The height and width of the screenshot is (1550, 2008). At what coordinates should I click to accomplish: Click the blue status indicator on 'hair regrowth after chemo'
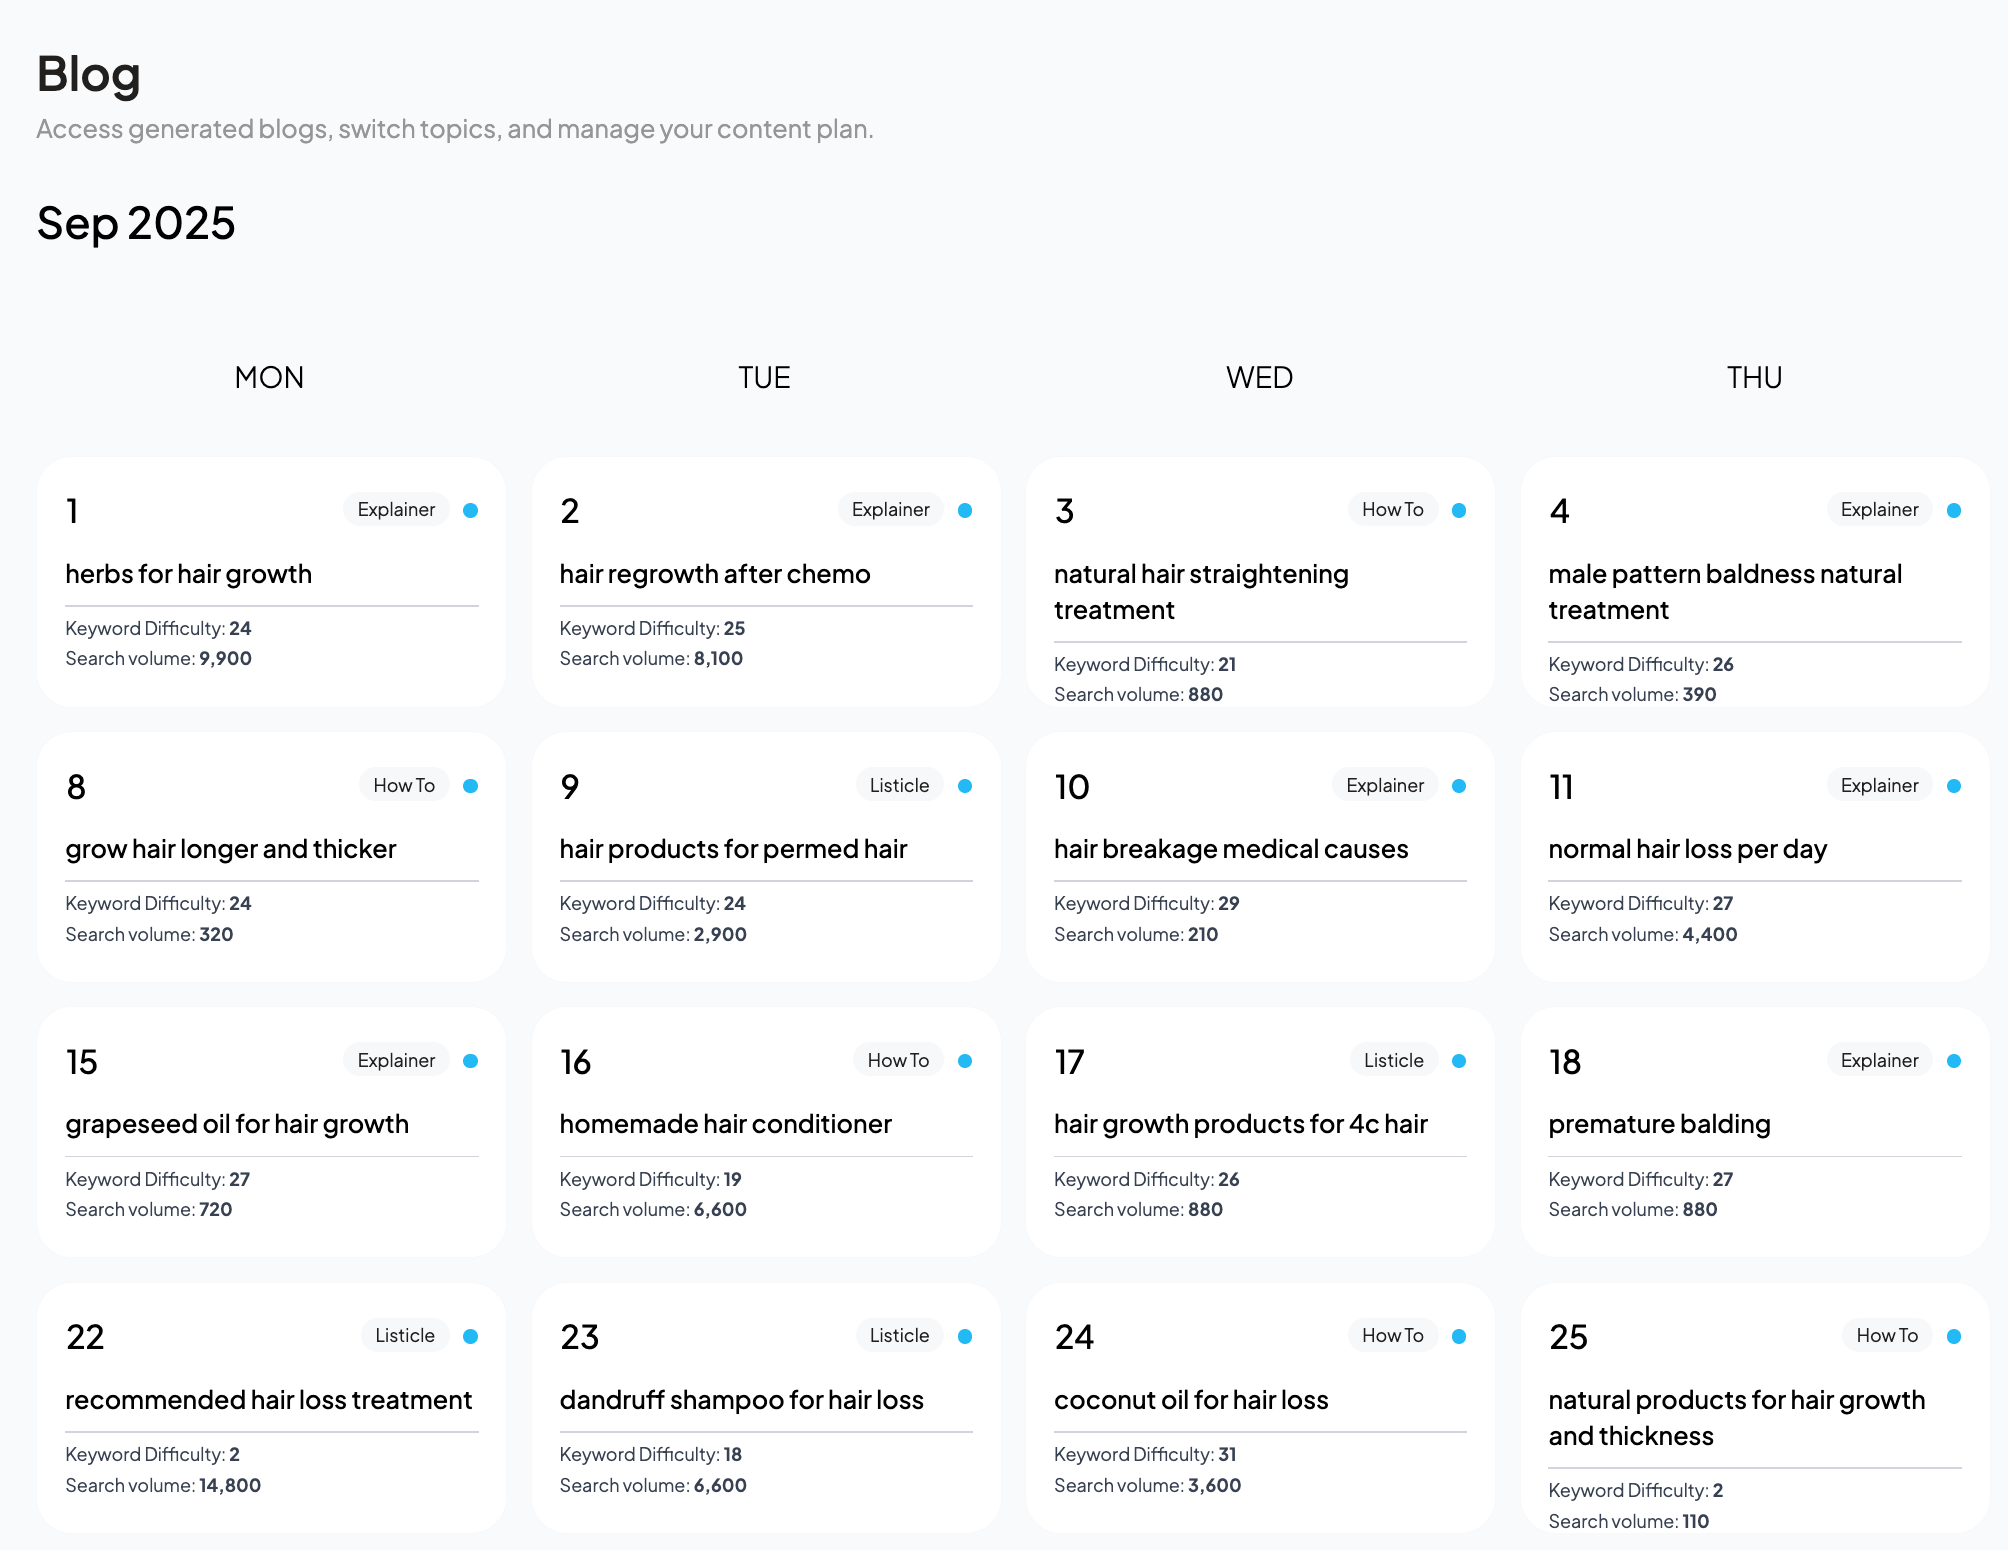(964, 510)
